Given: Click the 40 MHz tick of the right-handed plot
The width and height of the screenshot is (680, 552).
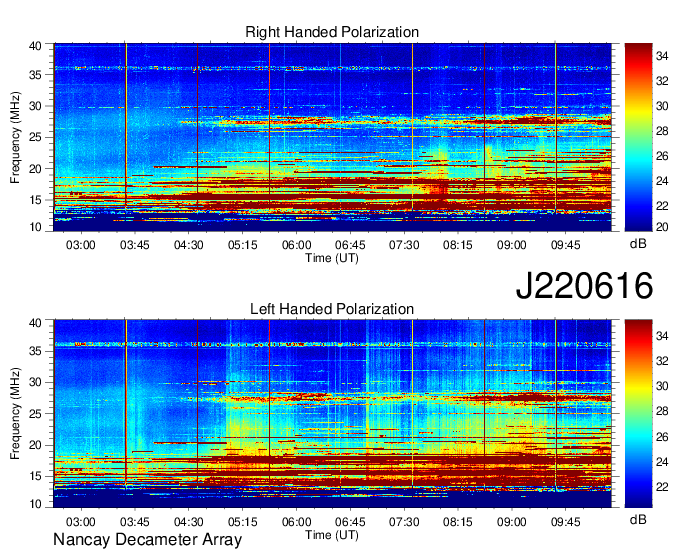Looking at the screenshot, I should click(35, 46).
